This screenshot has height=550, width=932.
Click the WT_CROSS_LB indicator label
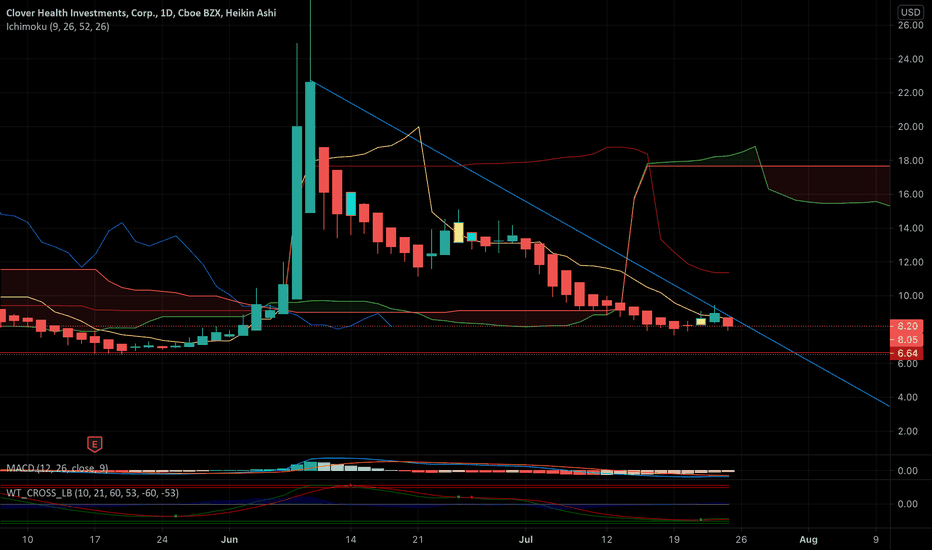[x=92, y=493]
